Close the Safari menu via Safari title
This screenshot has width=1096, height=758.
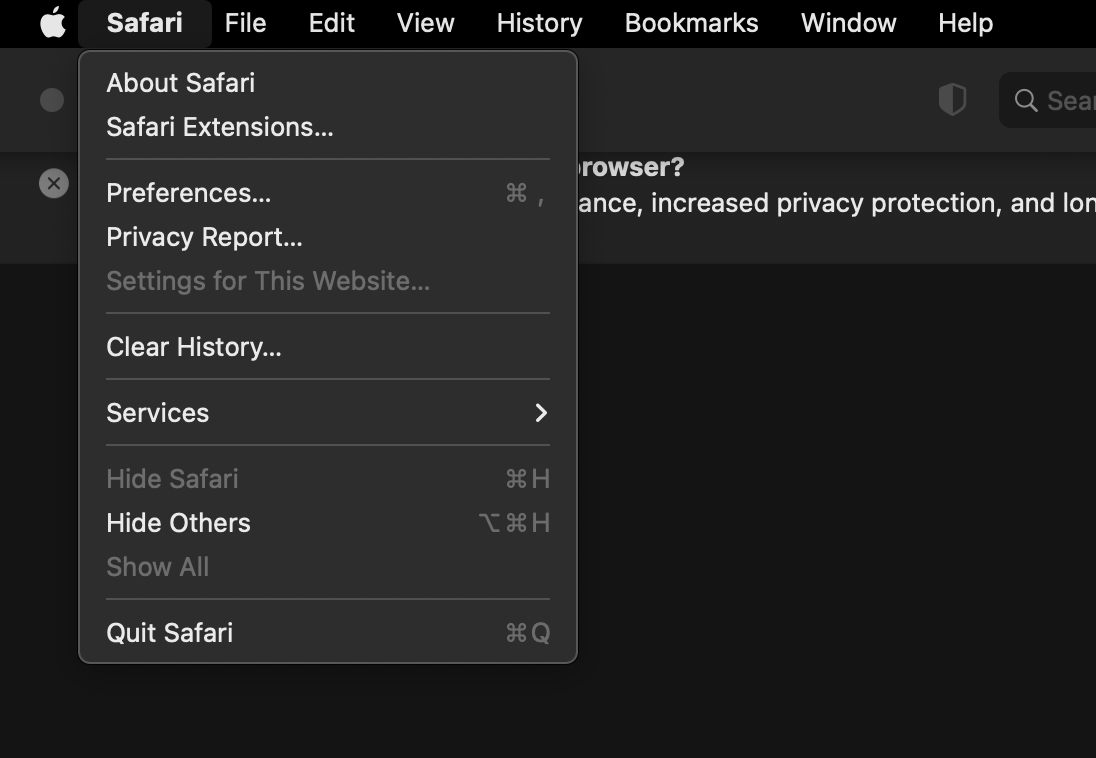point(145,23)
